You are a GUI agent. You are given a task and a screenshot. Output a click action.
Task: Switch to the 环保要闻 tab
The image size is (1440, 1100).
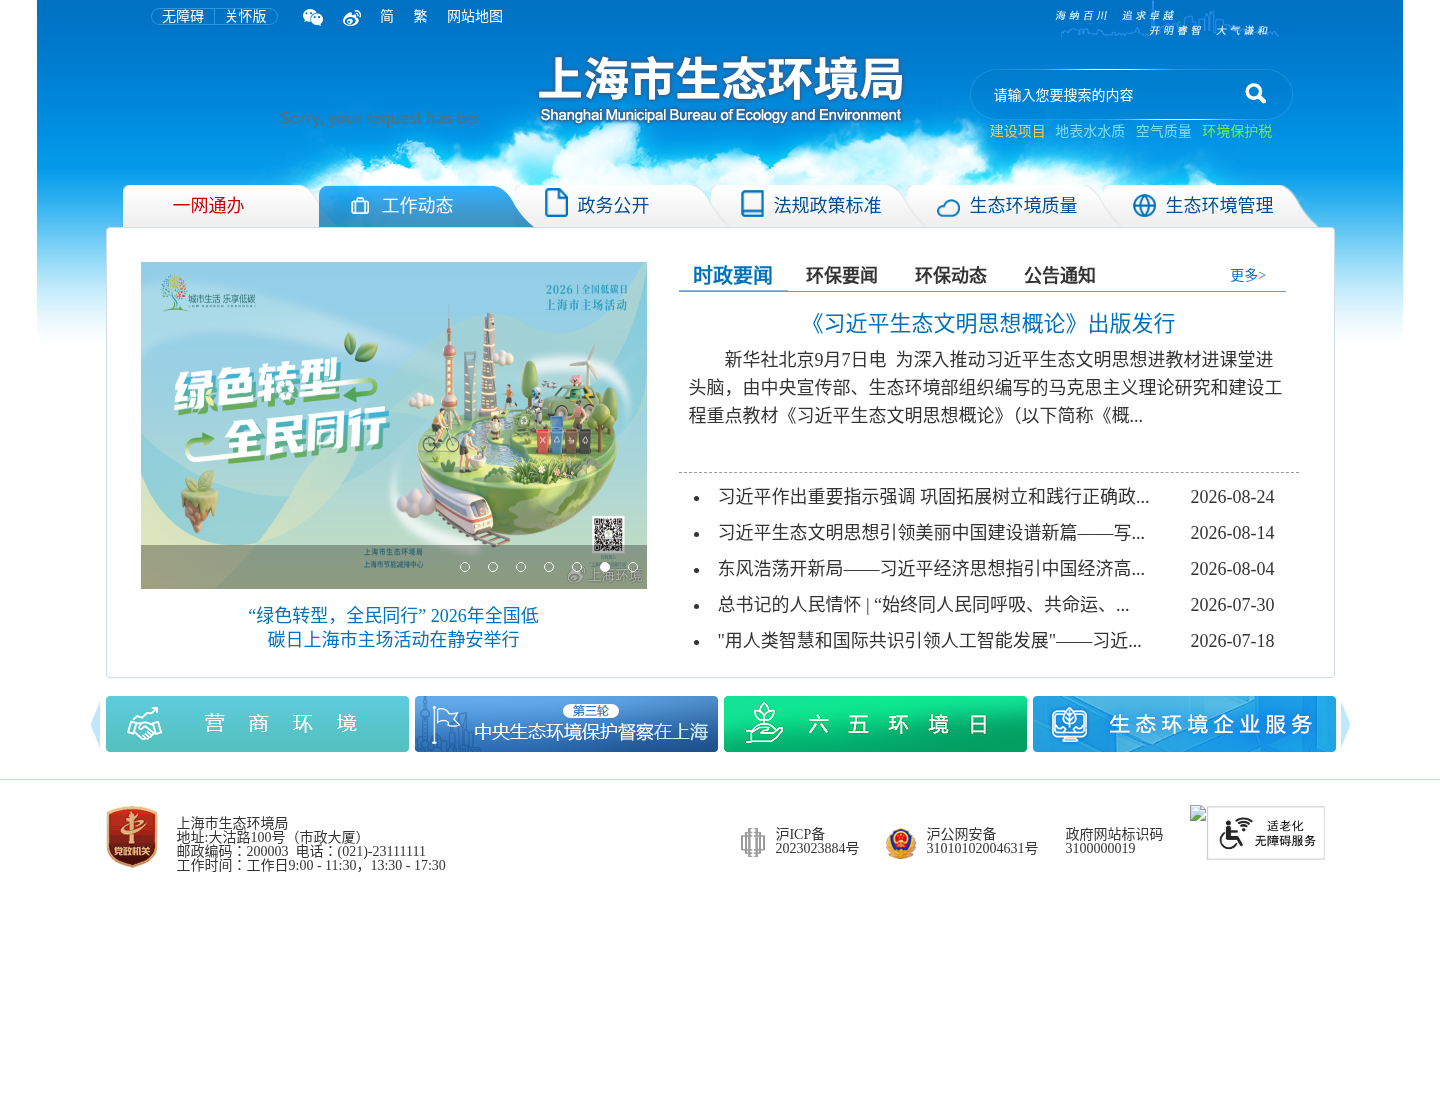(842, 275)
